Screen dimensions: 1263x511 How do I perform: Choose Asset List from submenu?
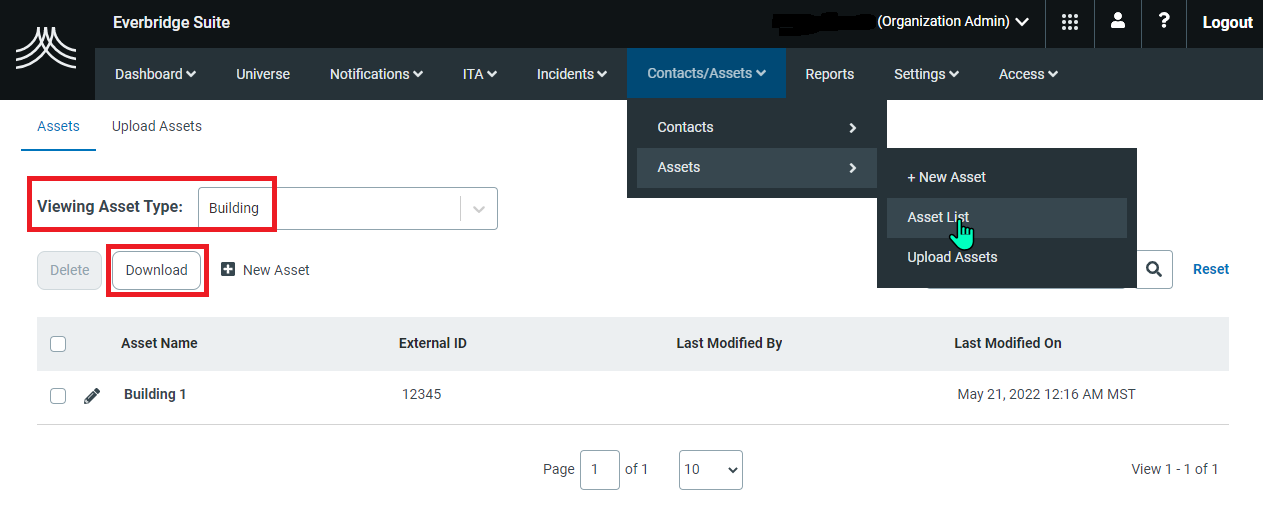pos(1007,217)
